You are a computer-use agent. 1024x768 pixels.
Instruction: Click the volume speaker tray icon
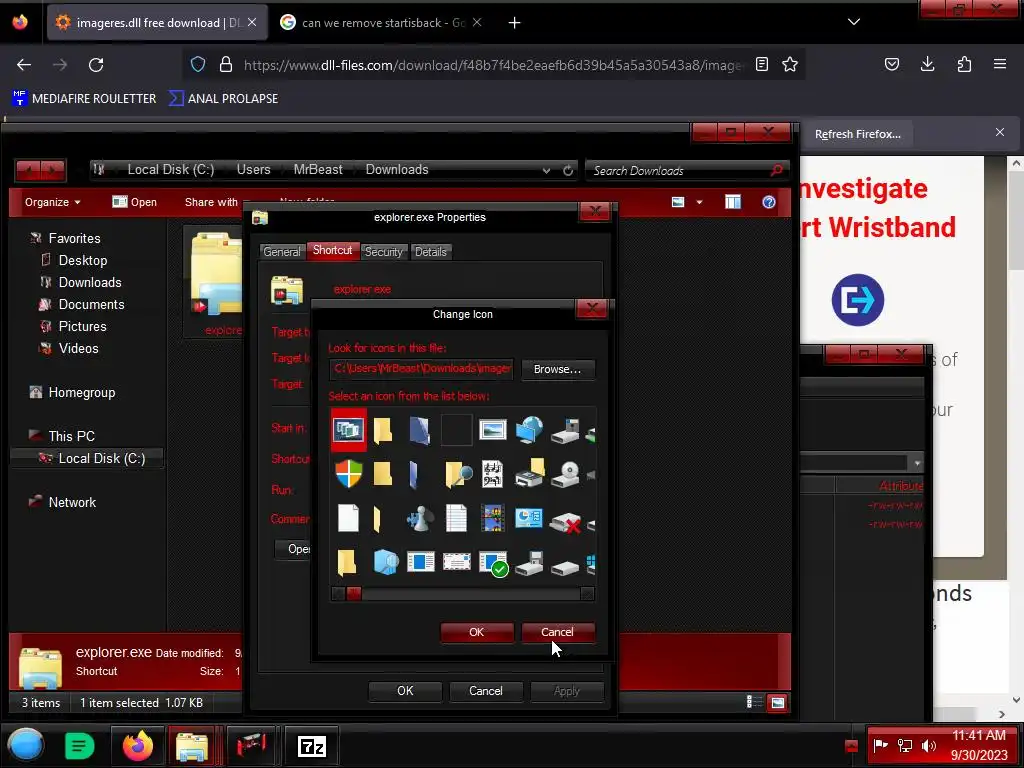tap(928, 745)
